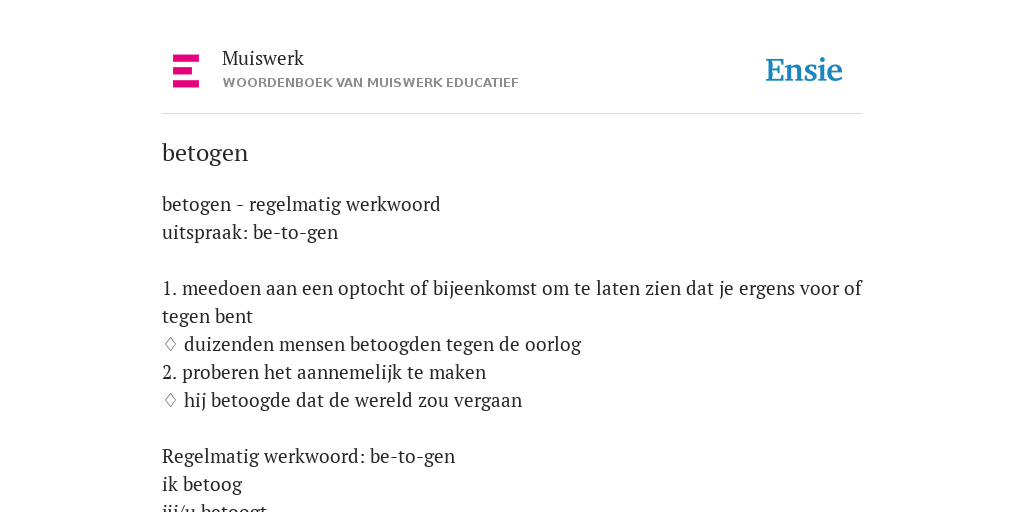Click example 'hij betoogde dat de wereld zou vergaan'
Viewport: 1024px width, 512px height.
click(353, 400)
